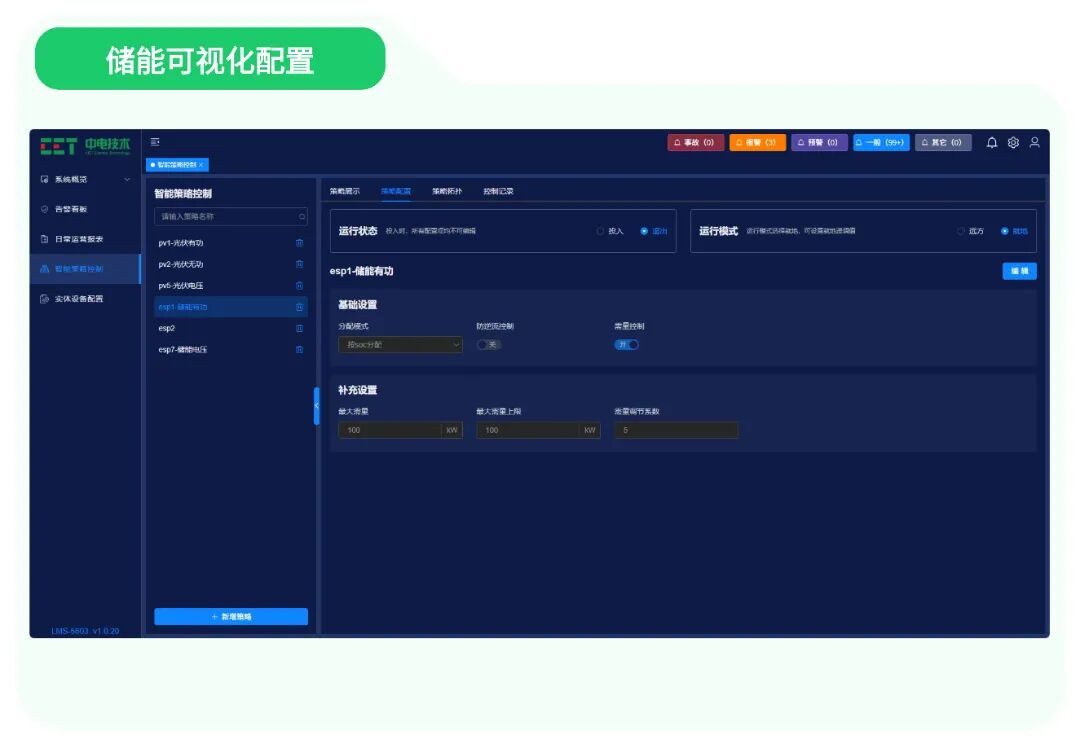Enable the 防逆流控制 switch
Viewport: 1080px width, 756px height.
(489, 344)
